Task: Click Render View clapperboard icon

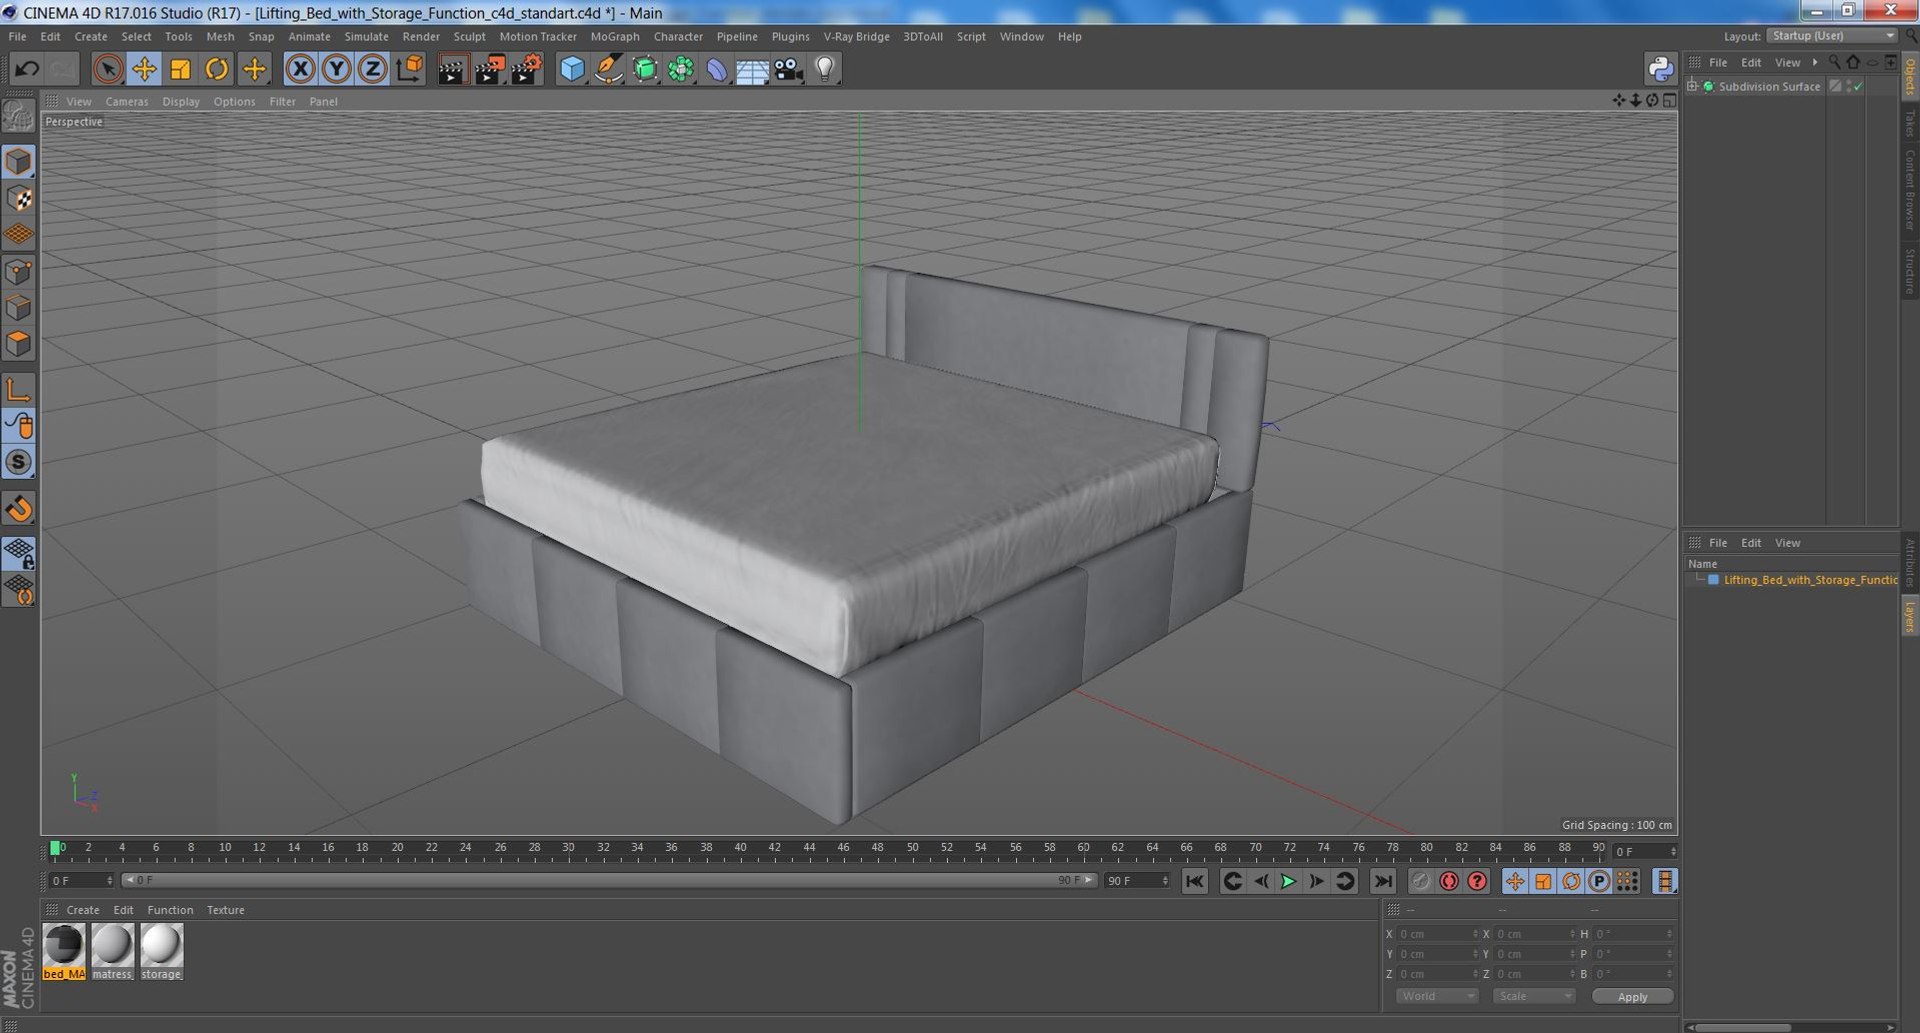Action: pyautogui.click(x=452, y=69)
